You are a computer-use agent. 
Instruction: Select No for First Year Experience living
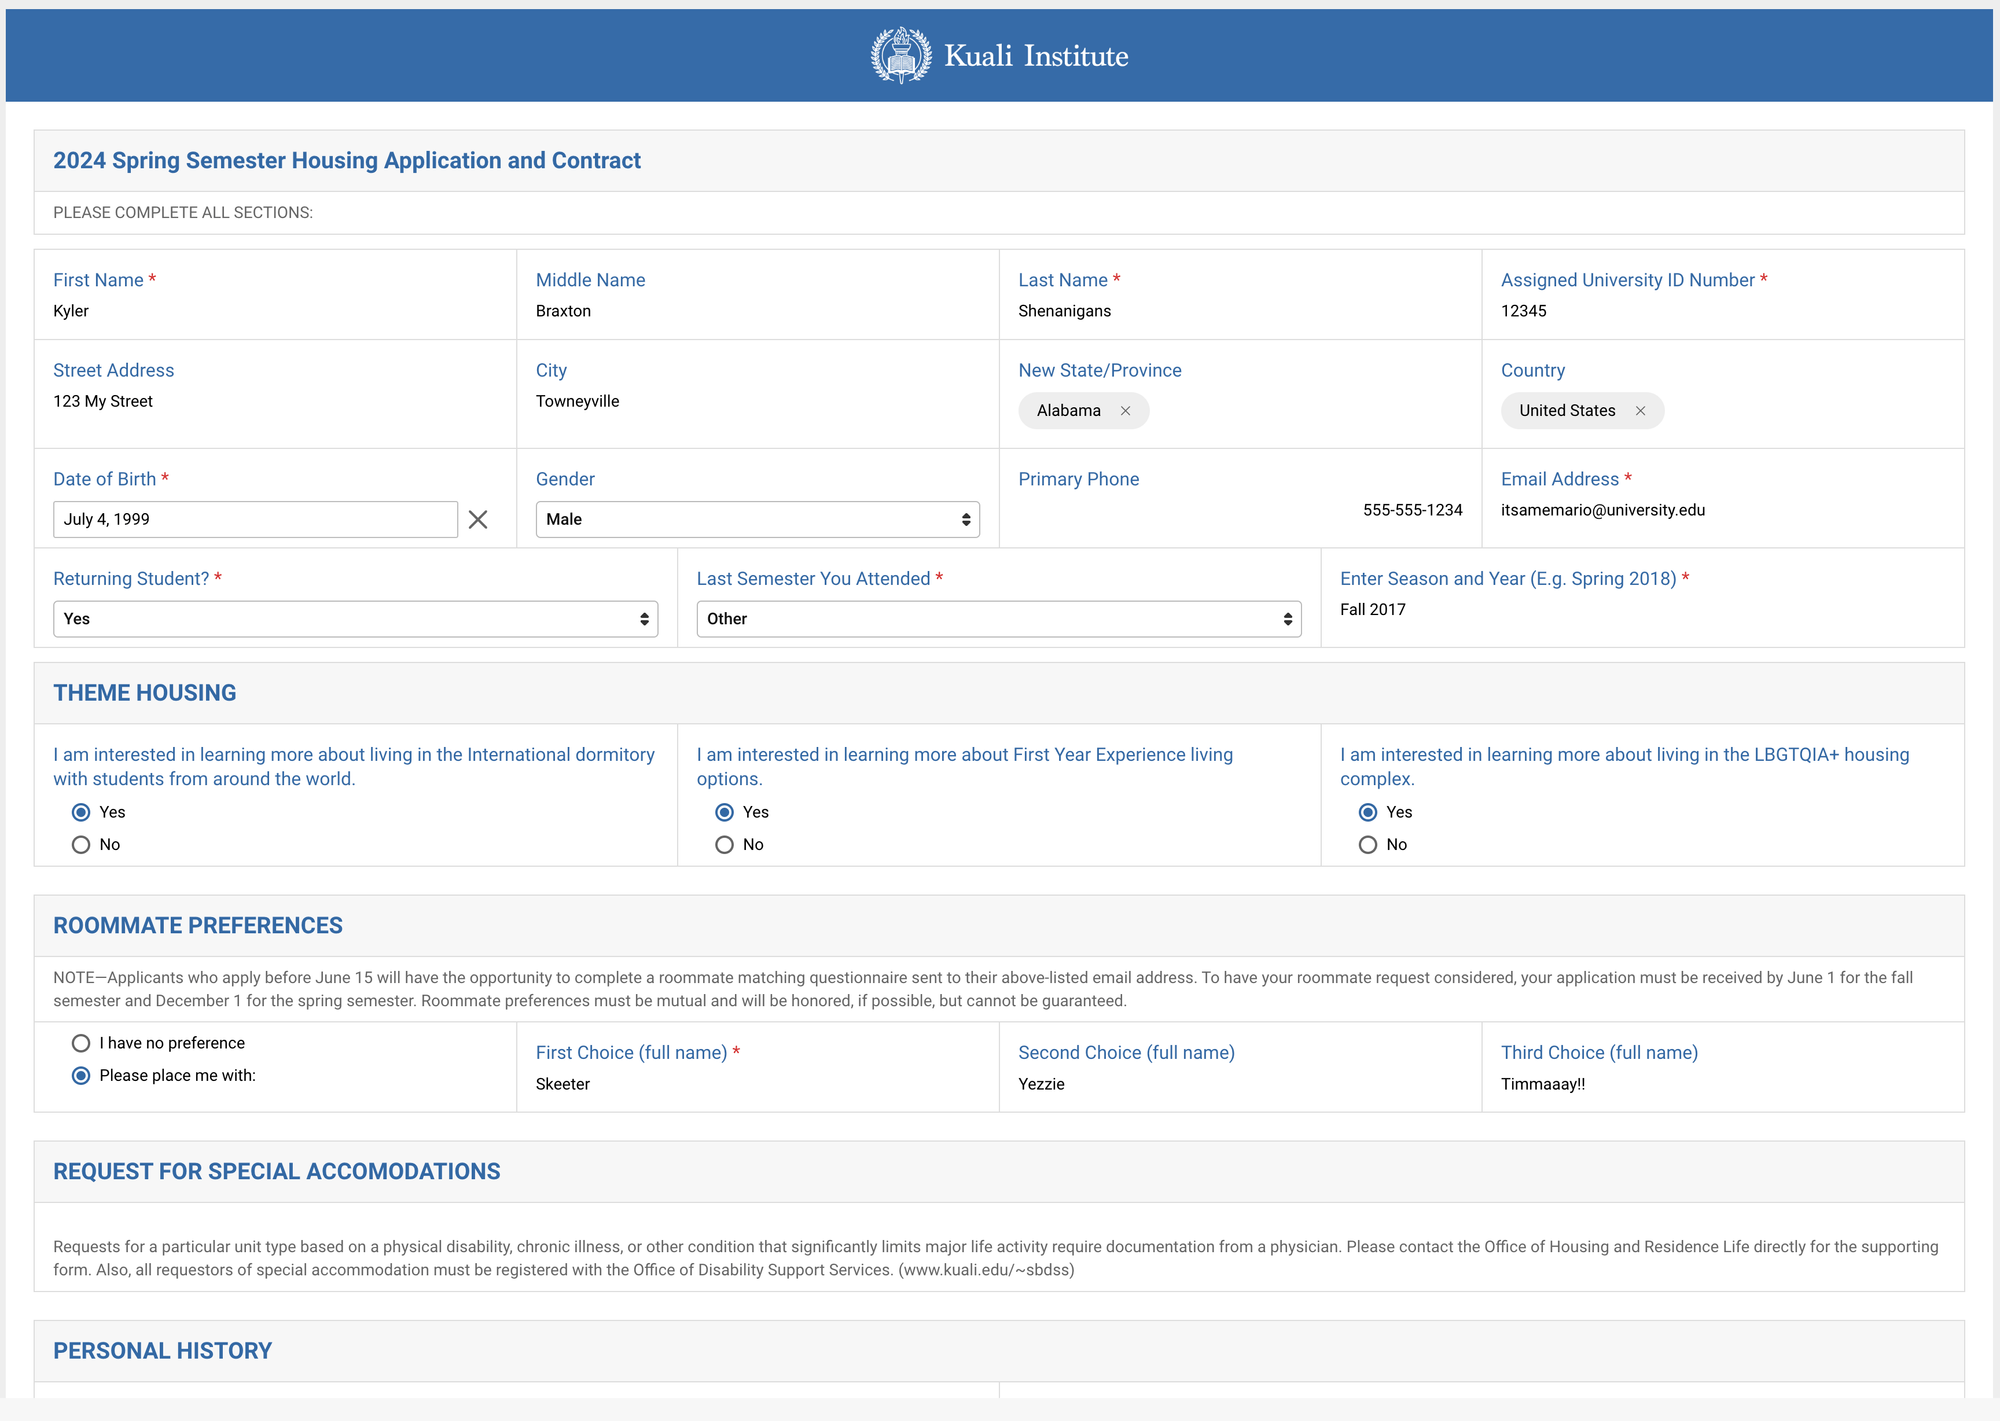724,844
